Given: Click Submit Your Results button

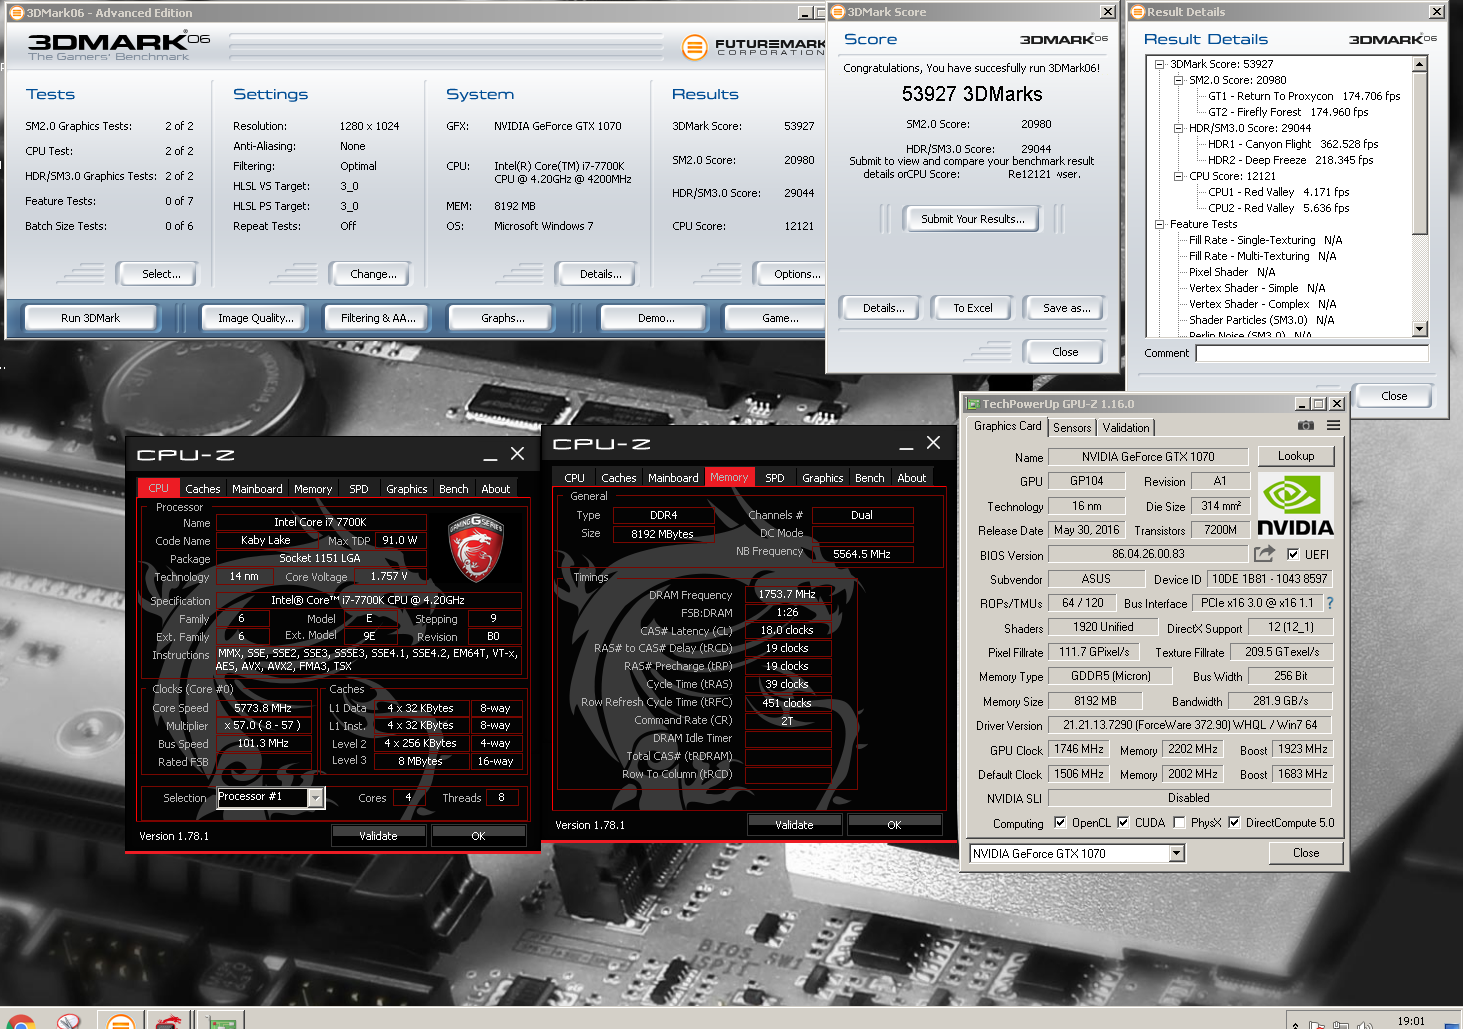Looking at the screenshot, I should 972,219.
